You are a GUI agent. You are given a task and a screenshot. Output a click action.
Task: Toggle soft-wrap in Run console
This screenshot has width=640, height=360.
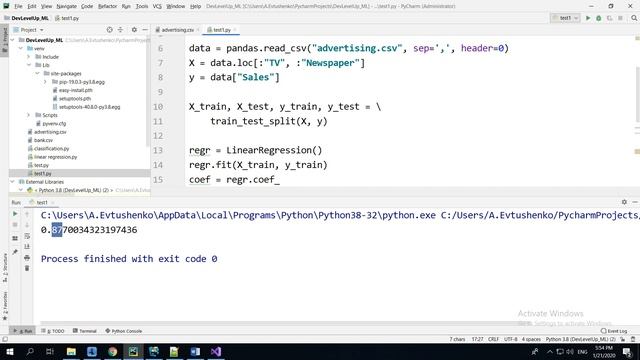(x=27, y=236)
